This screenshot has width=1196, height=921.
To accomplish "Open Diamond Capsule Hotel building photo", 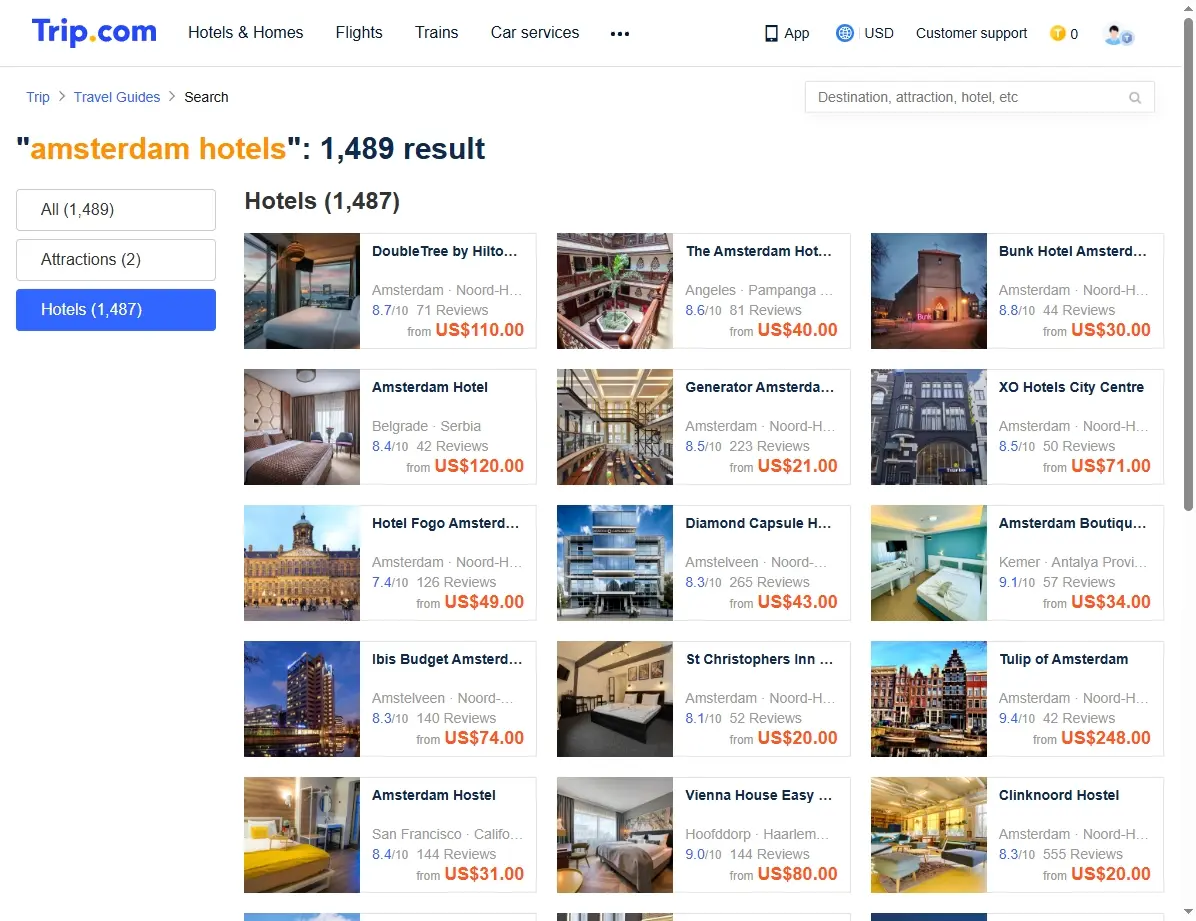I will pyautogui.click(x=615, y=562).
